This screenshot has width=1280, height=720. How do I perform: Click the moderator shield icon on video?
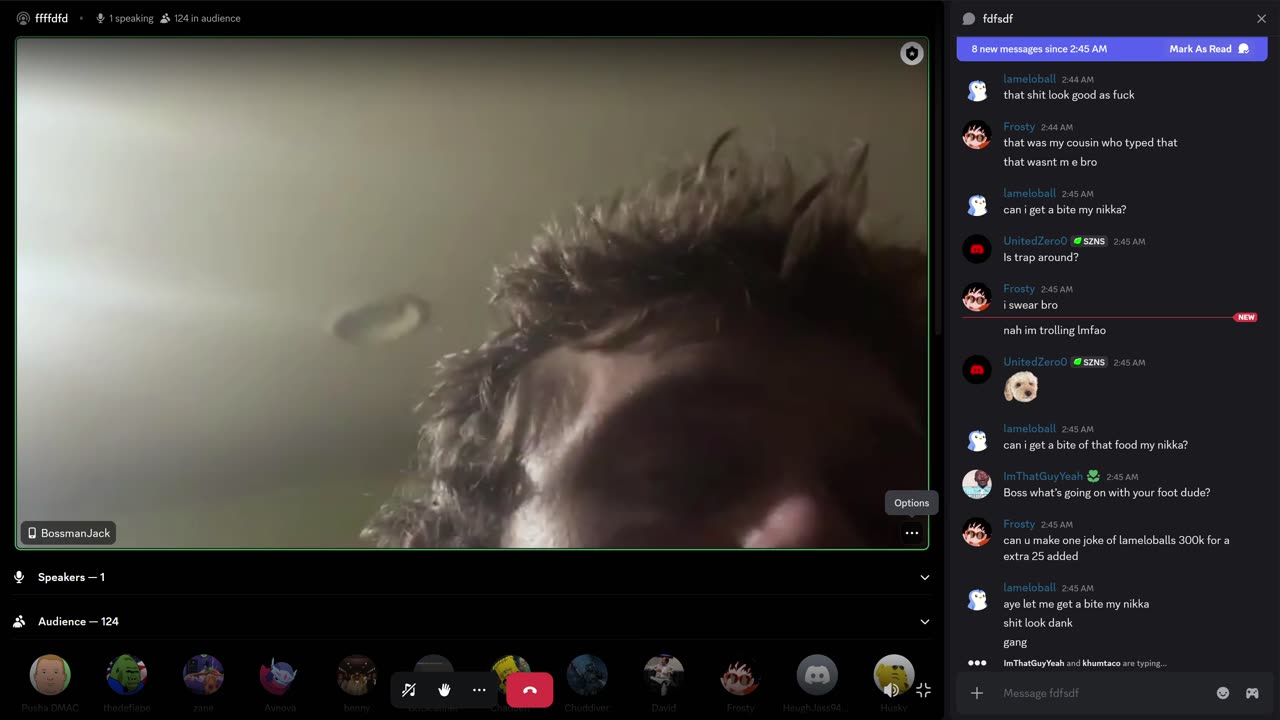point(911,54)
